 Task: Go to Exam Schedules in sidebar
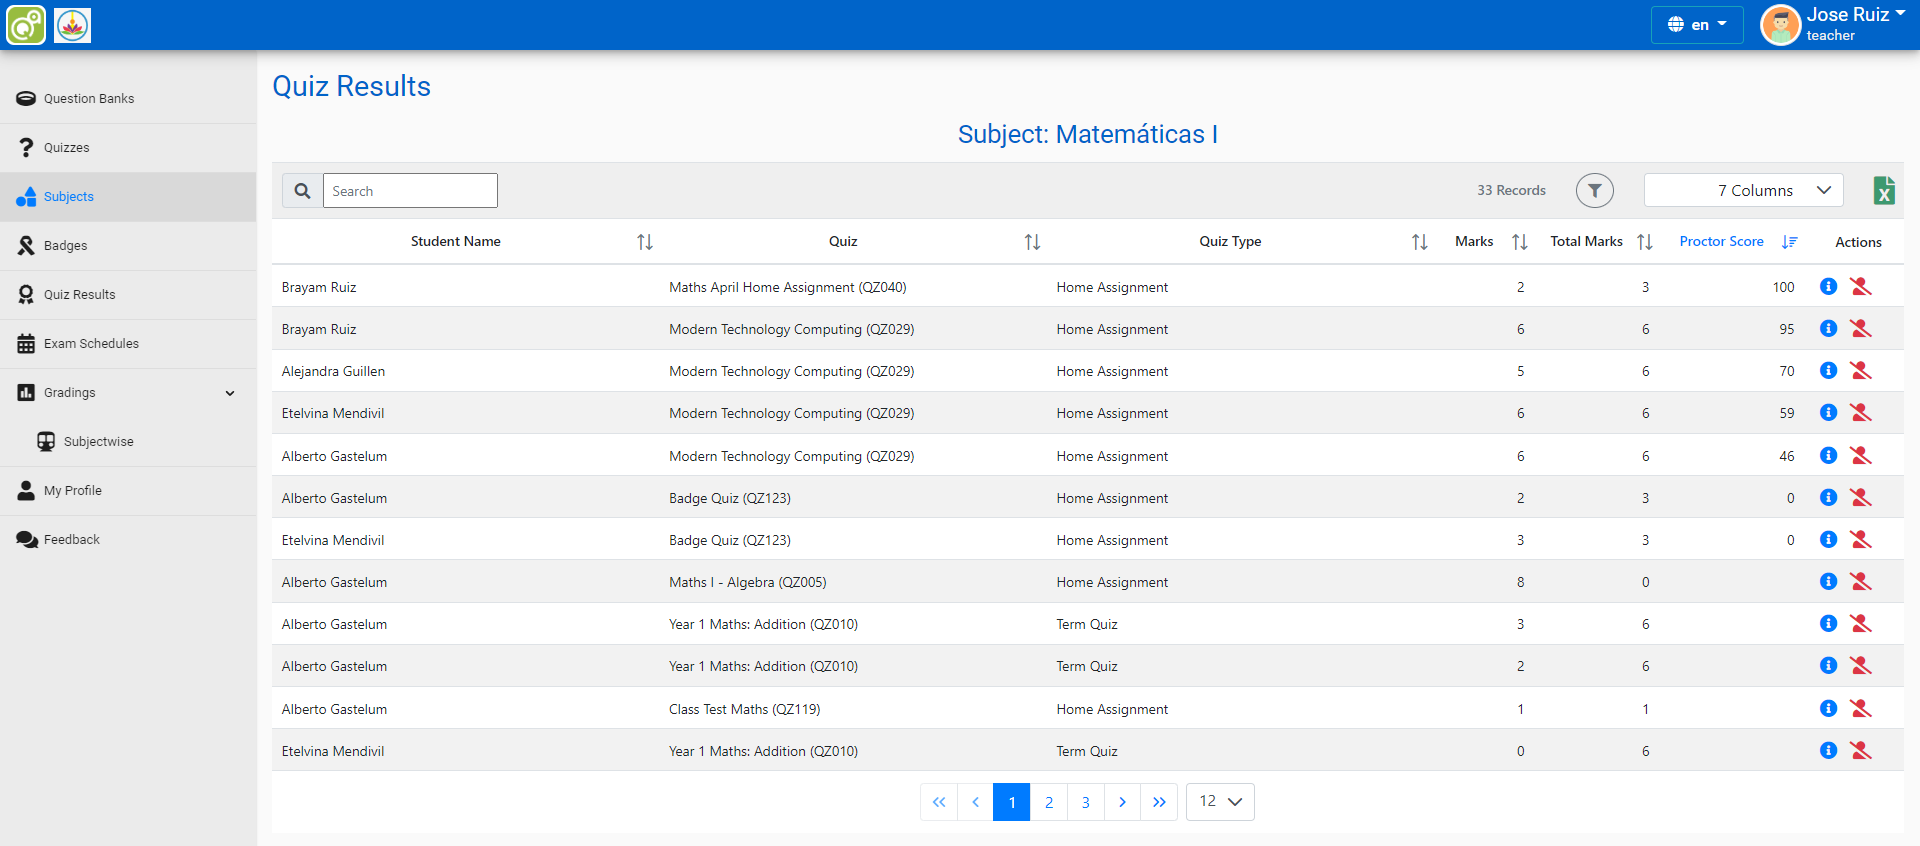91,344
